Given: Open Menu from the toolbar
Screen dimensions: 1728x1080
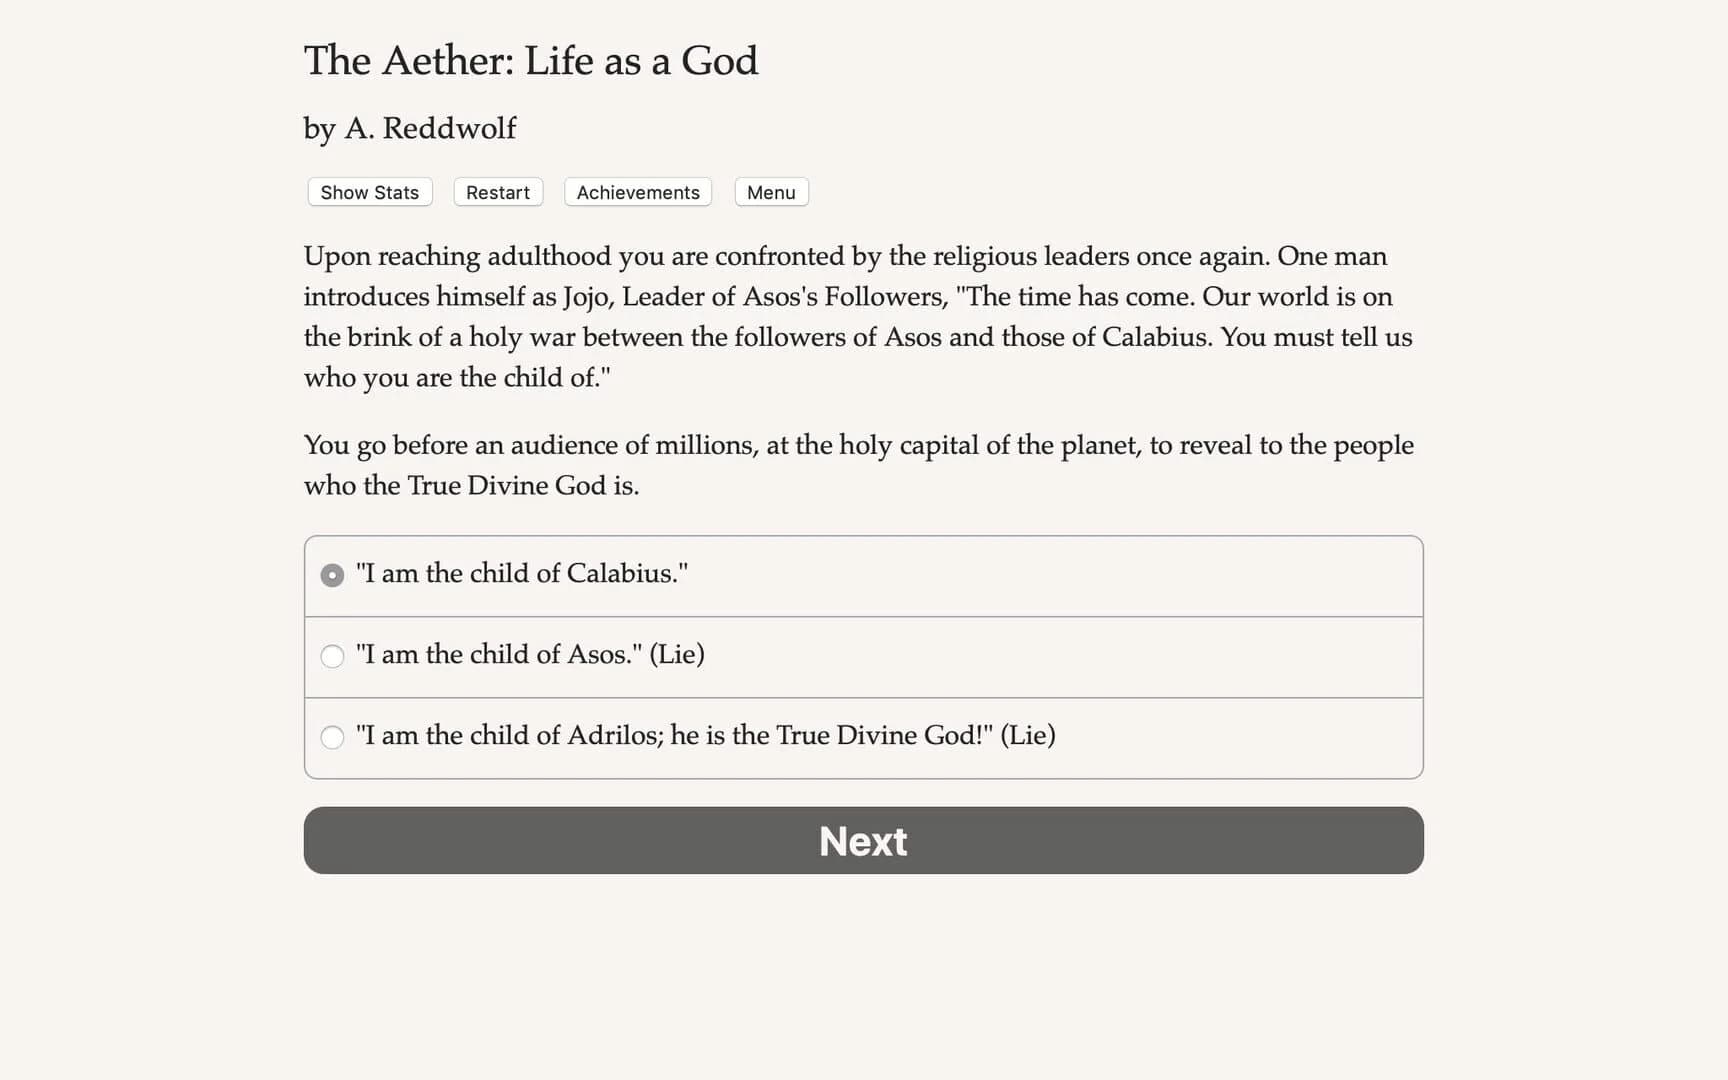Looking at the screenshot, I should pos(770,192).
